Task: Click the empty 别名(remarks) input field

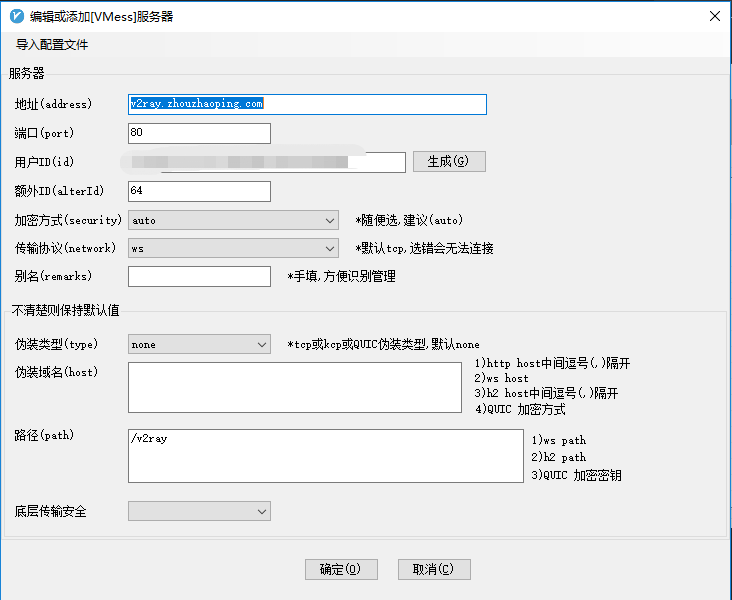Action: click(x=199, y=276)
